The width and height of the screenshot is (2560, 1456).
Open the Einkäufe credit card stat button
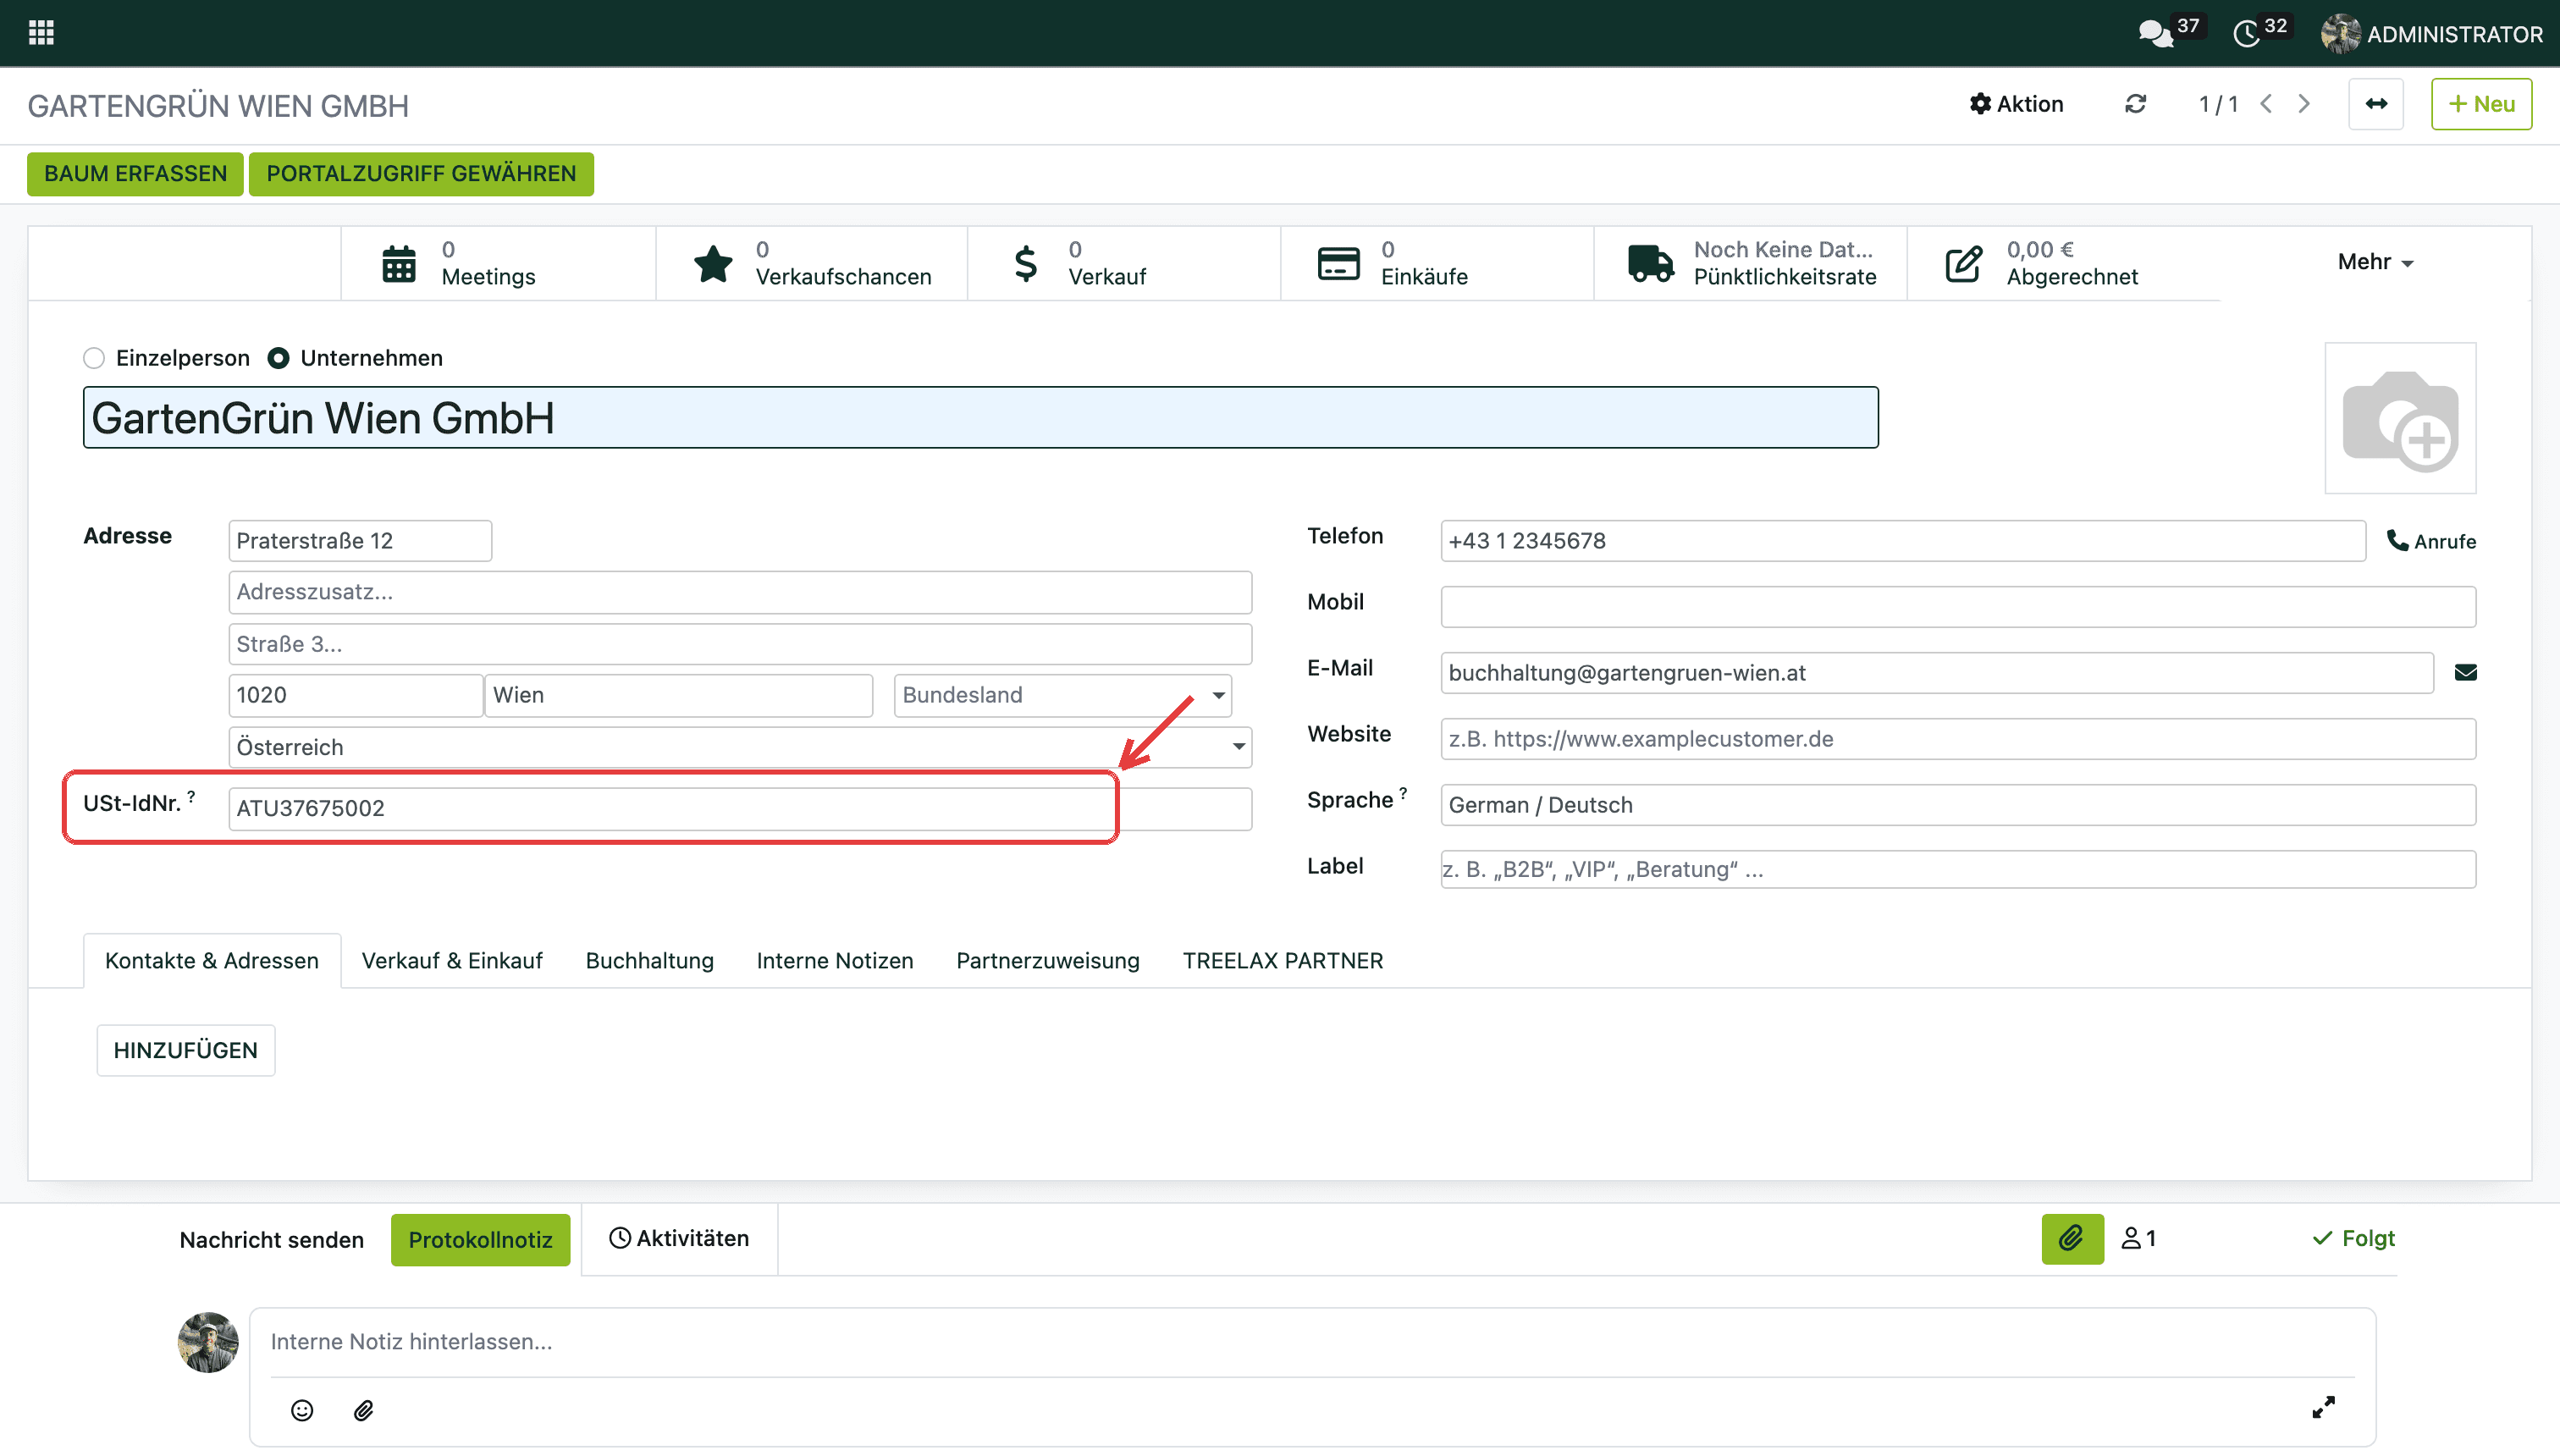click(x=1437, y=263)
